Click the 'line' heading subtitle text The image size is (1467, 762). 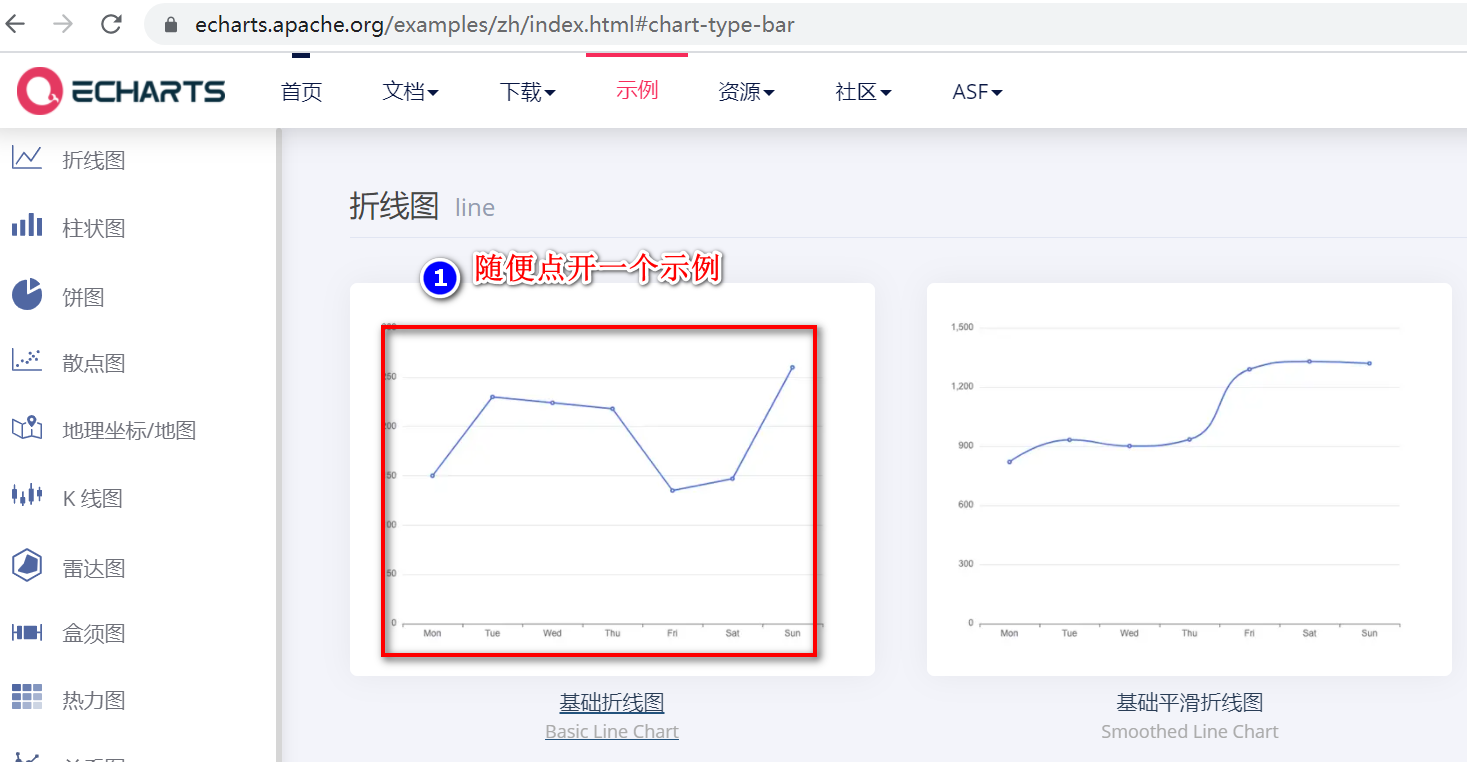click(x=475, y=208)
